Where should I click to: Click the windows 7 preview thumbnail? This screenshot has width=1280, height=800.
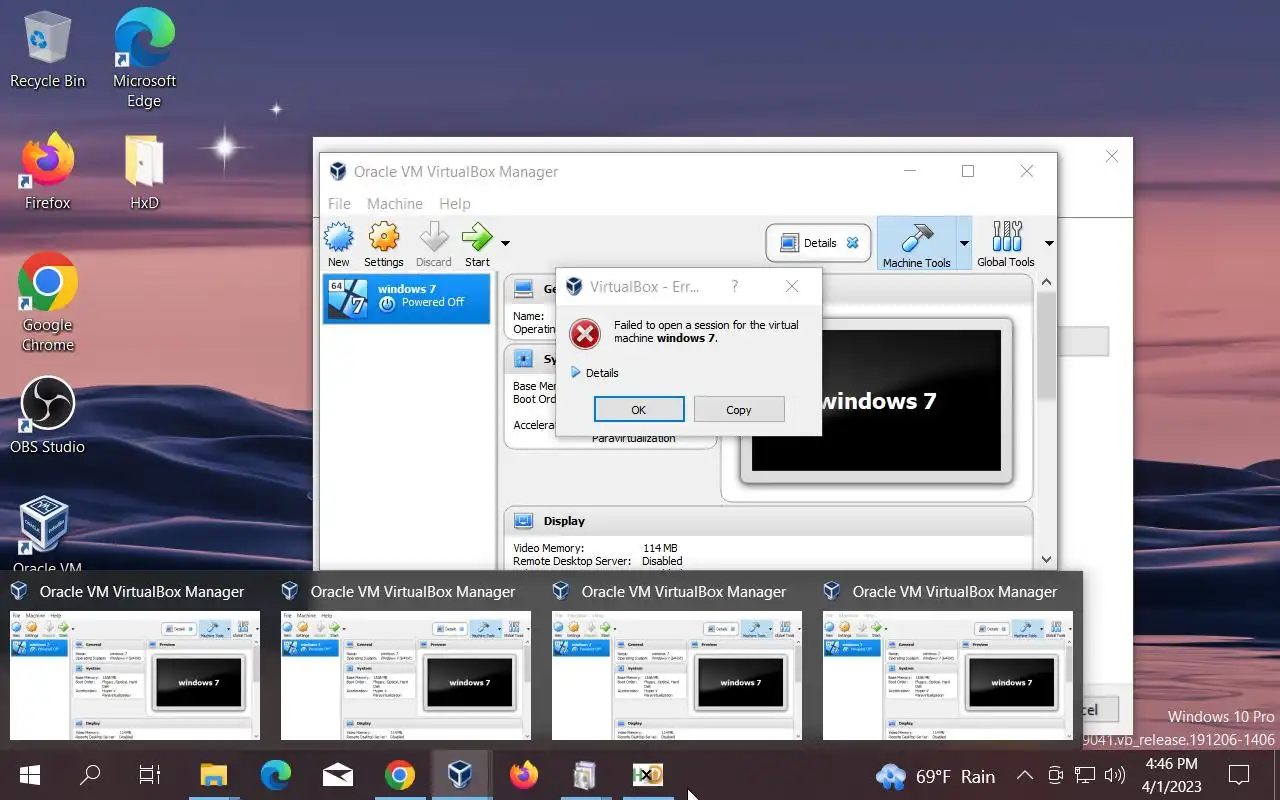point(876,400)
